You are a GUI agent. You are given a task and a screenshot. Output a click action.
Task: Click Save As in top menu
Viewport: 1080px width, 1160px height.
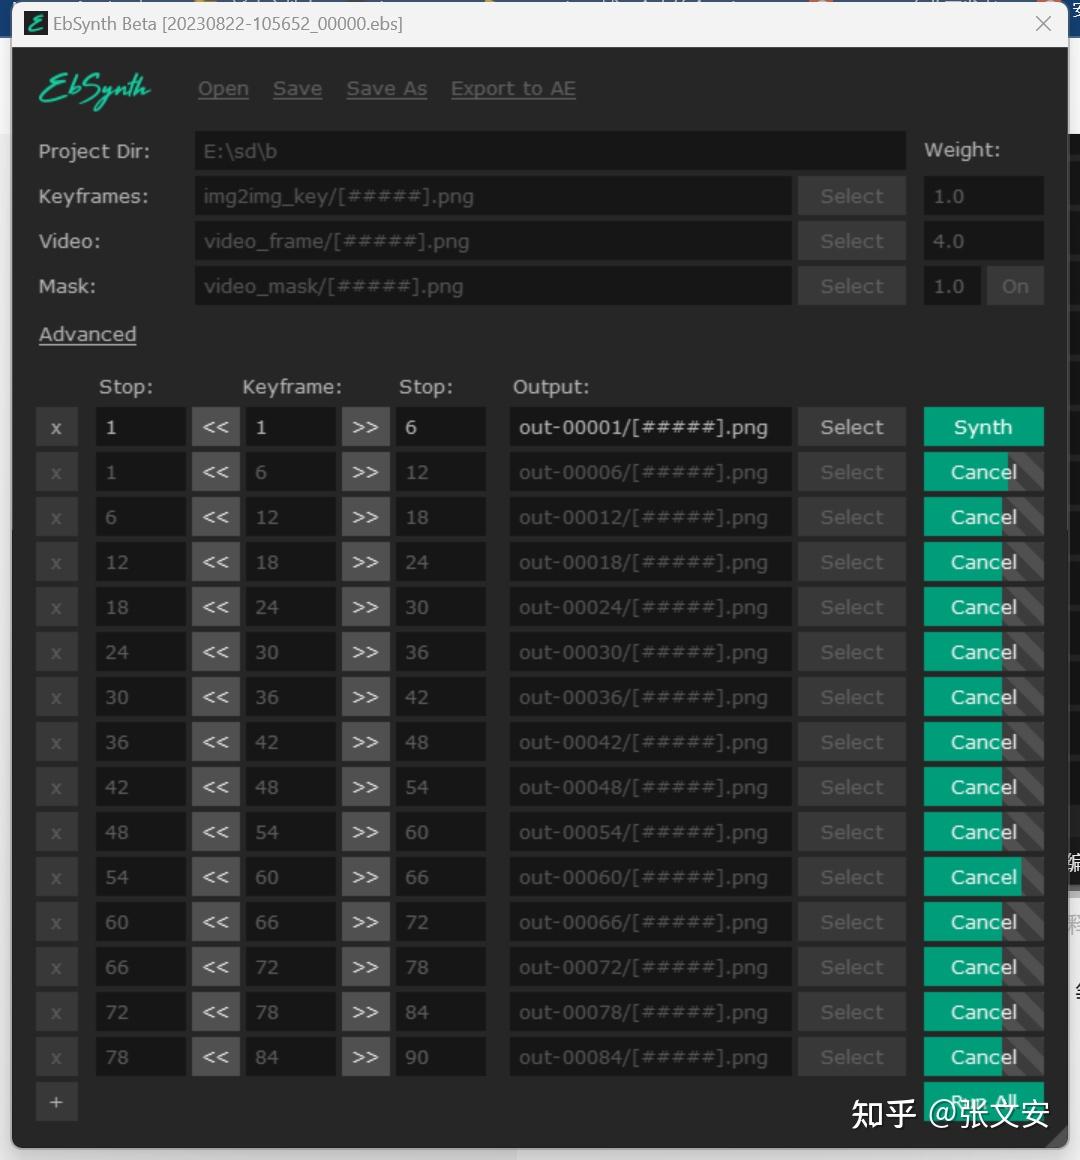387,89
